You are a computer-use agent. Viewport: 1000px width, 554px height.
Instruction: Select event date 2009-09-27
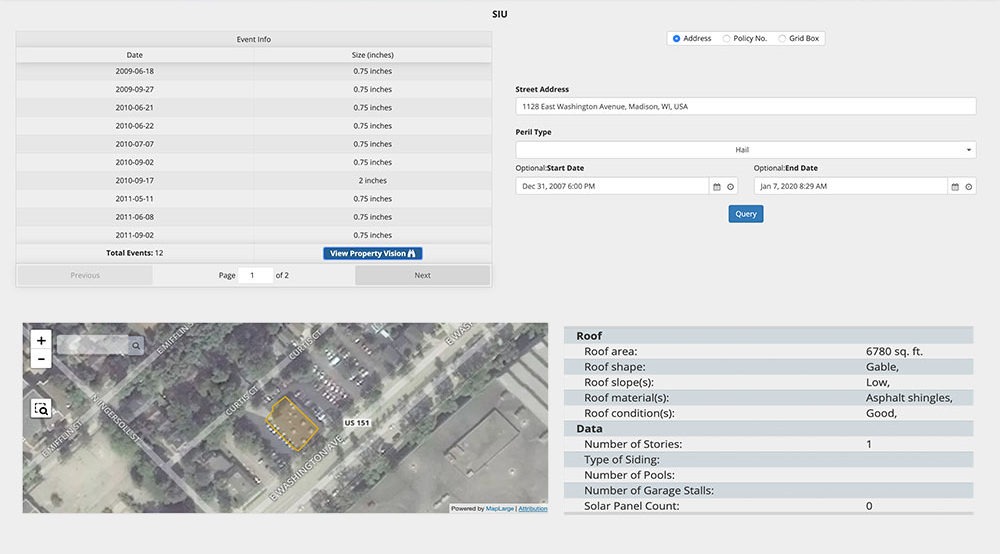point(135,89)
